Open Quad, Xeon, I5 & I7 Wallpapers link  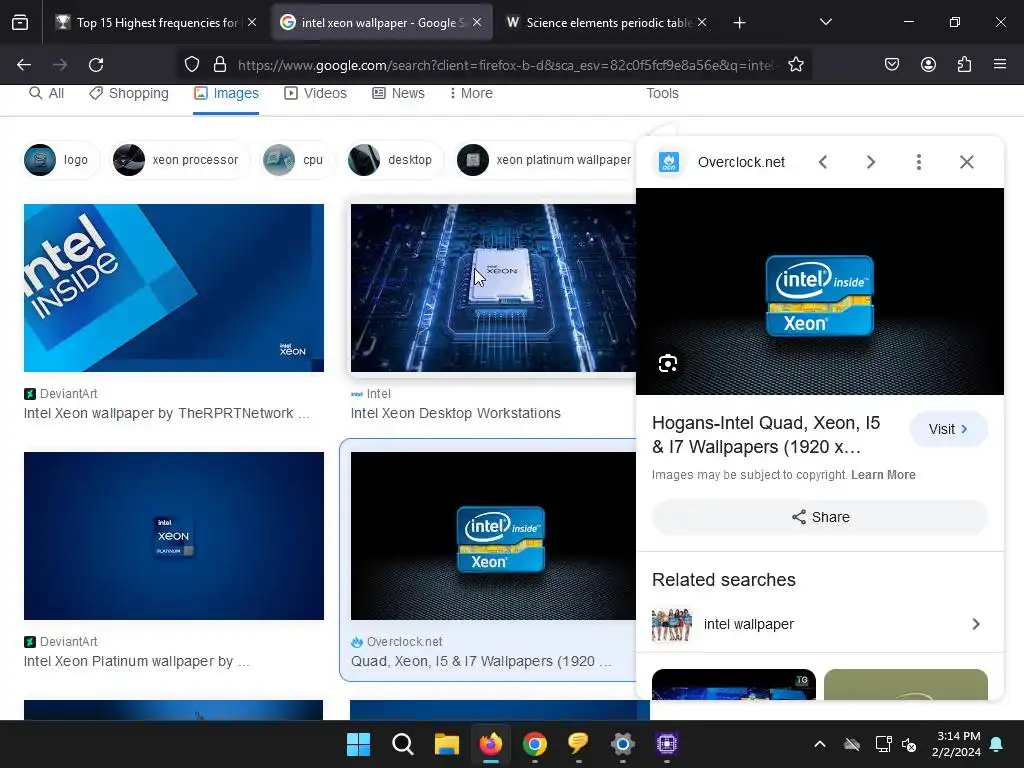pos(481,662)
